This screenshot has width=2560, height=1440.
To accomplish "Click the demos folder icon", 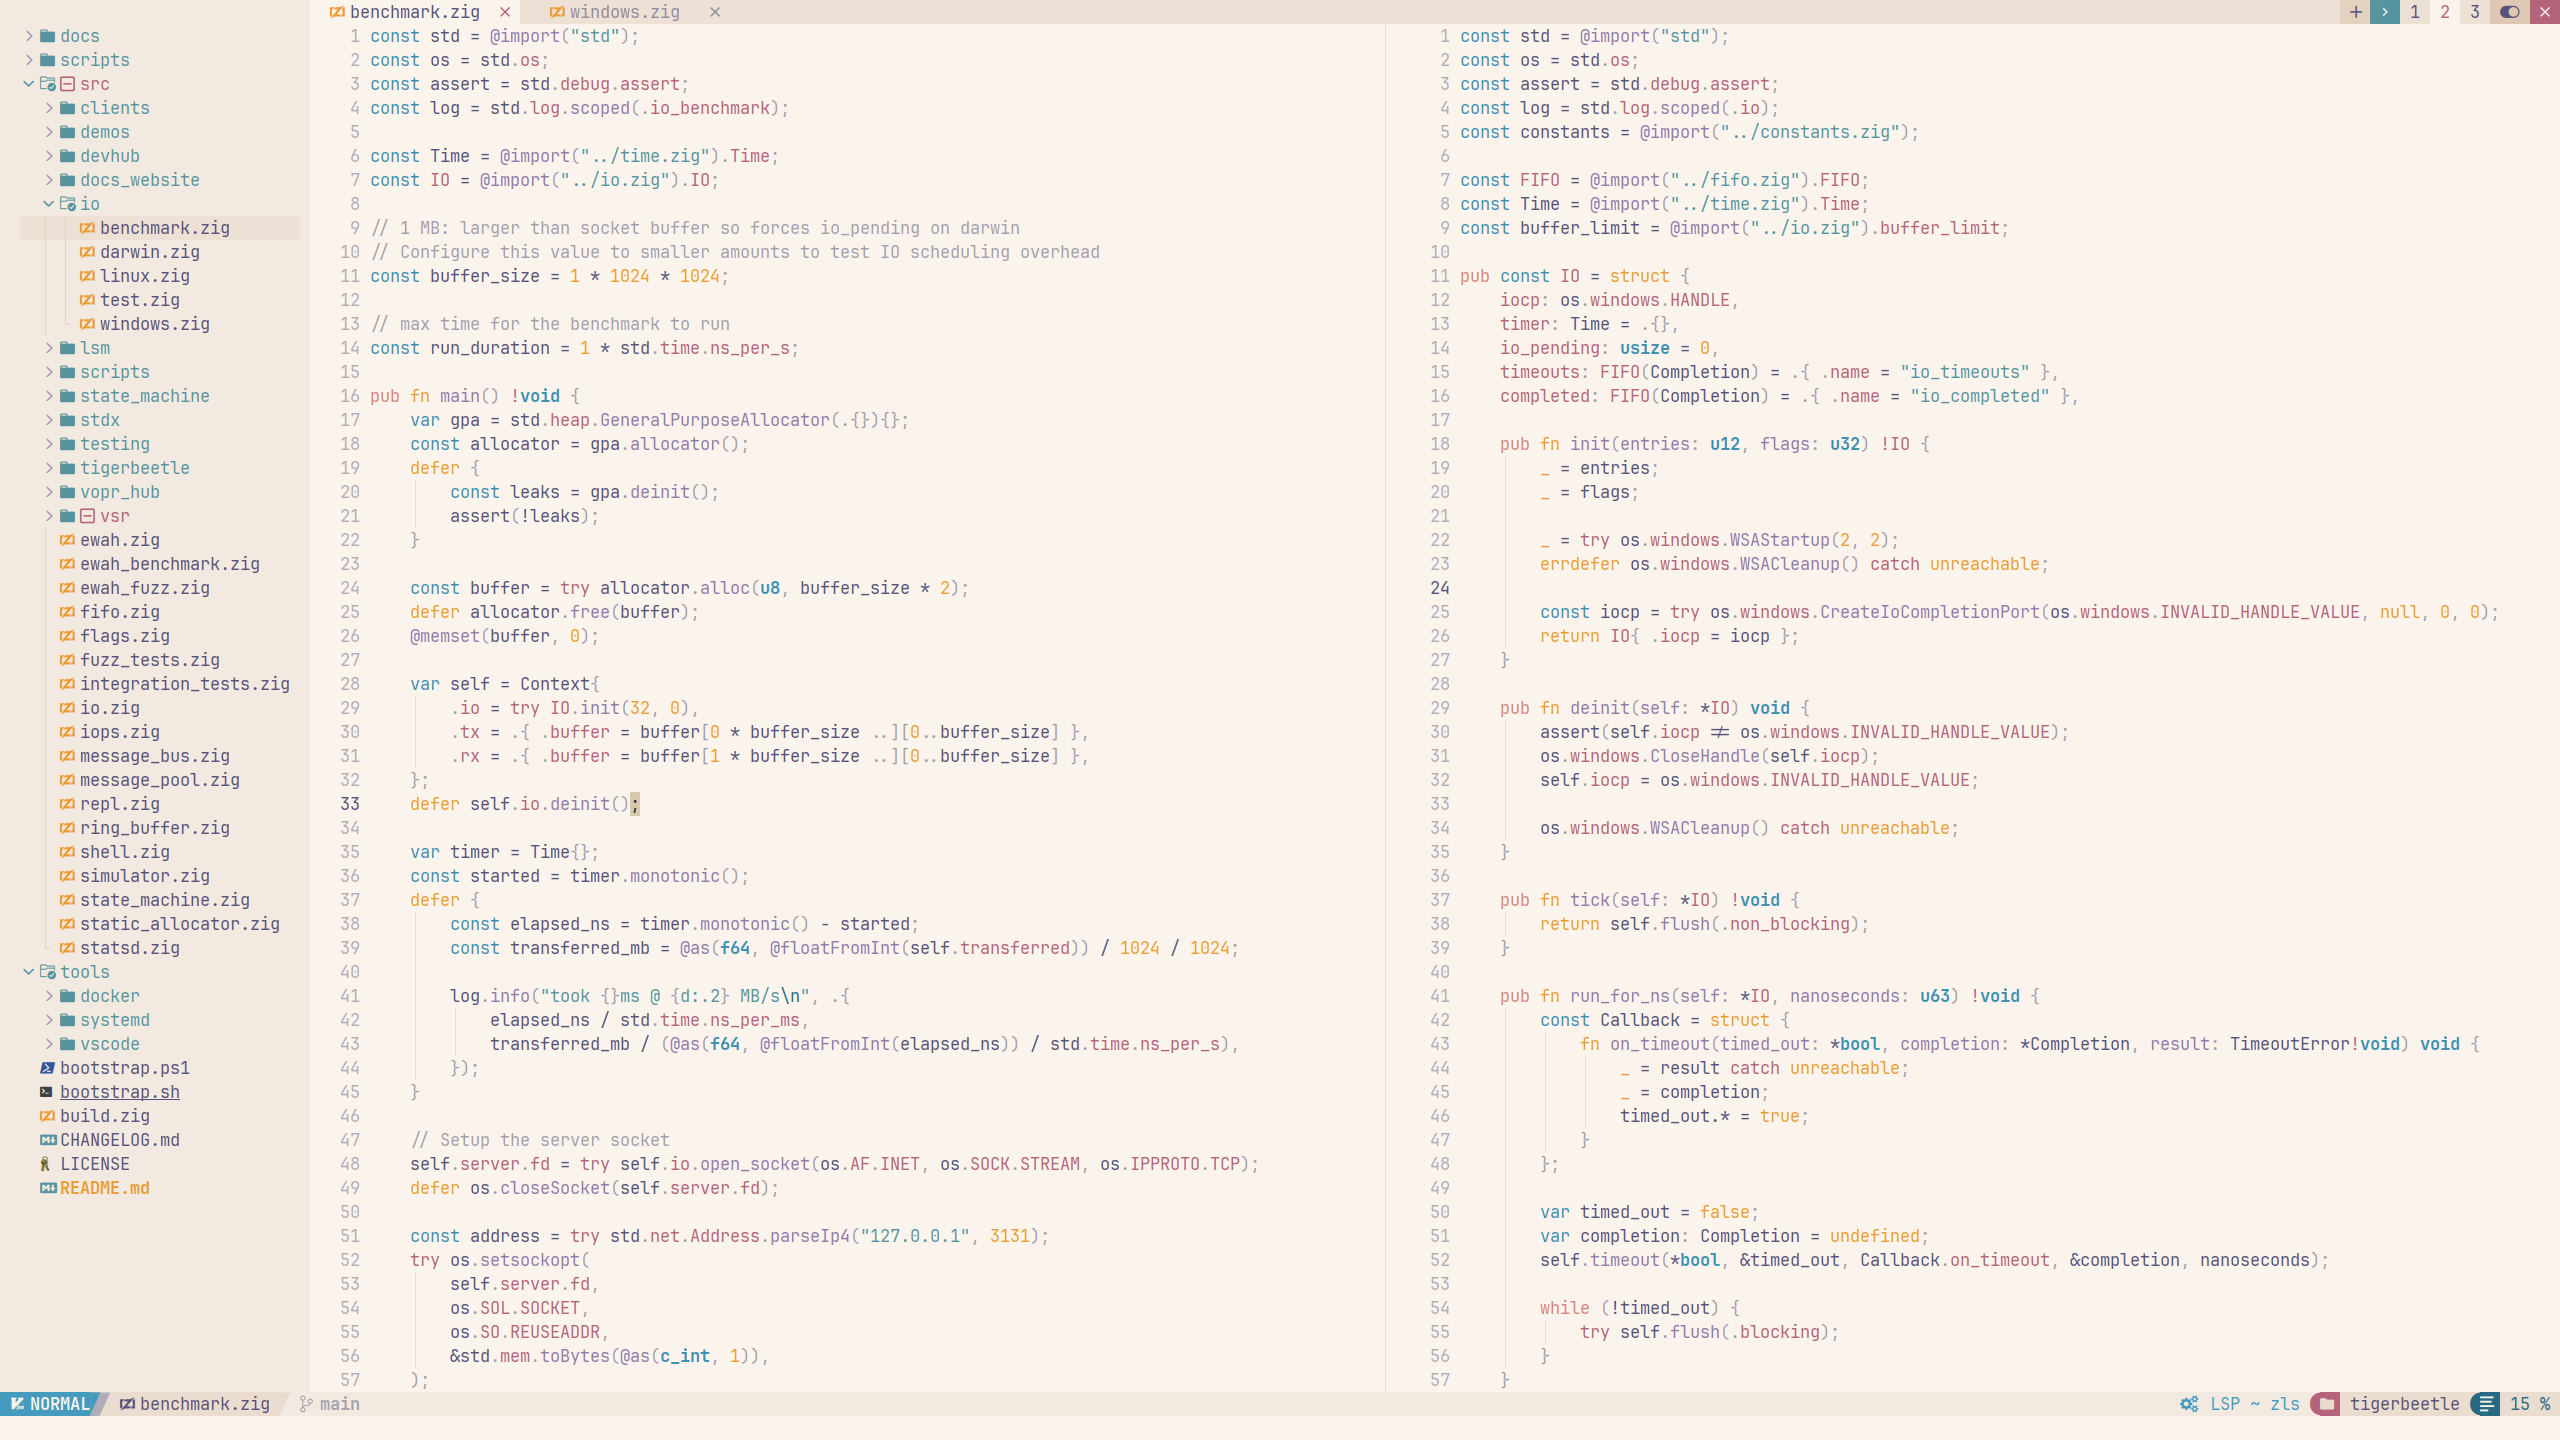I will point(67,132).
